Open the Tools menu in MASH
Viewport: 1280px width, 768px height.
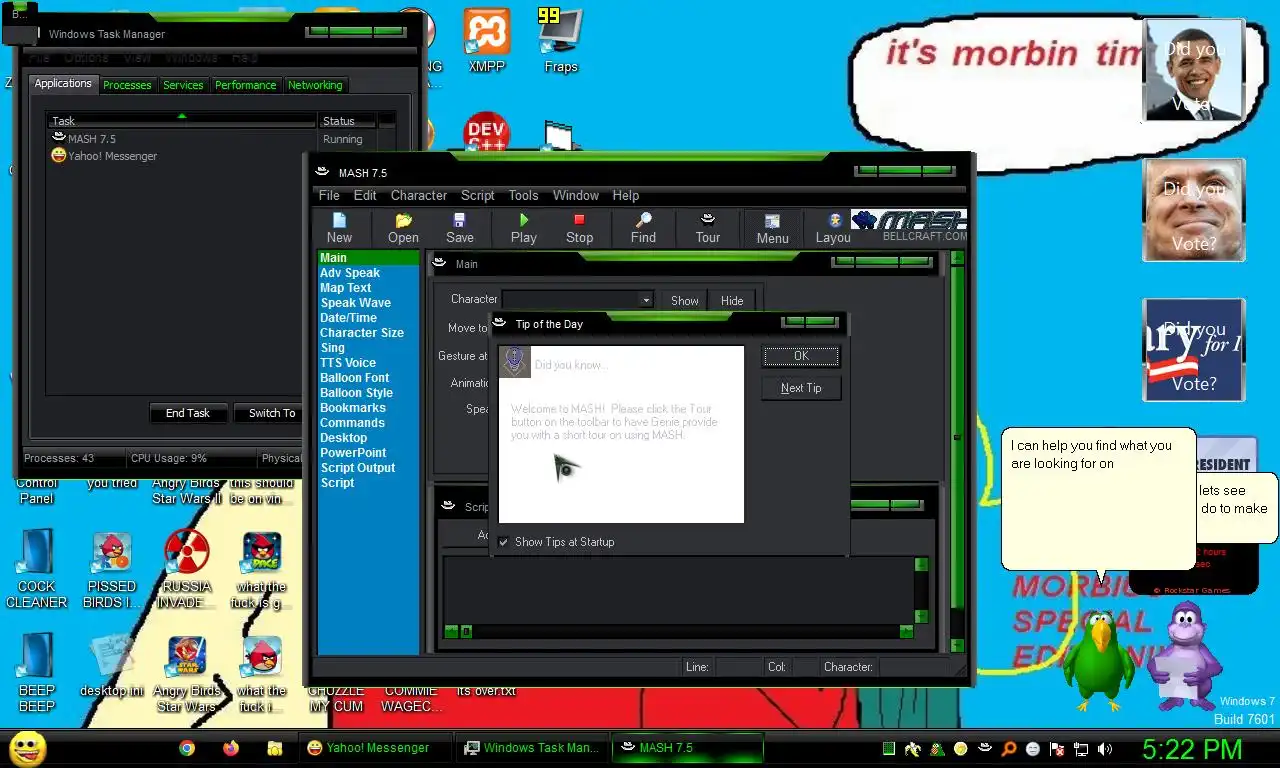point(523,196)
